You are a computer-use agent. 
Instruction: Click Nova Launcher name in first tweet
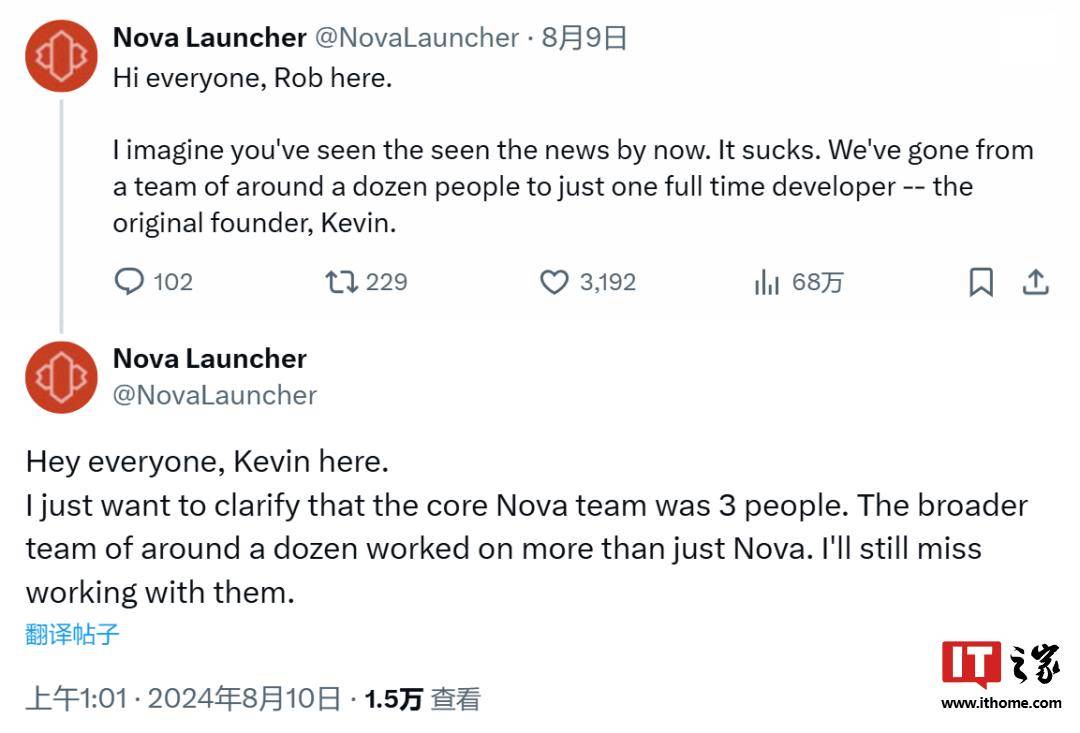pyautogui.click(x=209, y=38)
